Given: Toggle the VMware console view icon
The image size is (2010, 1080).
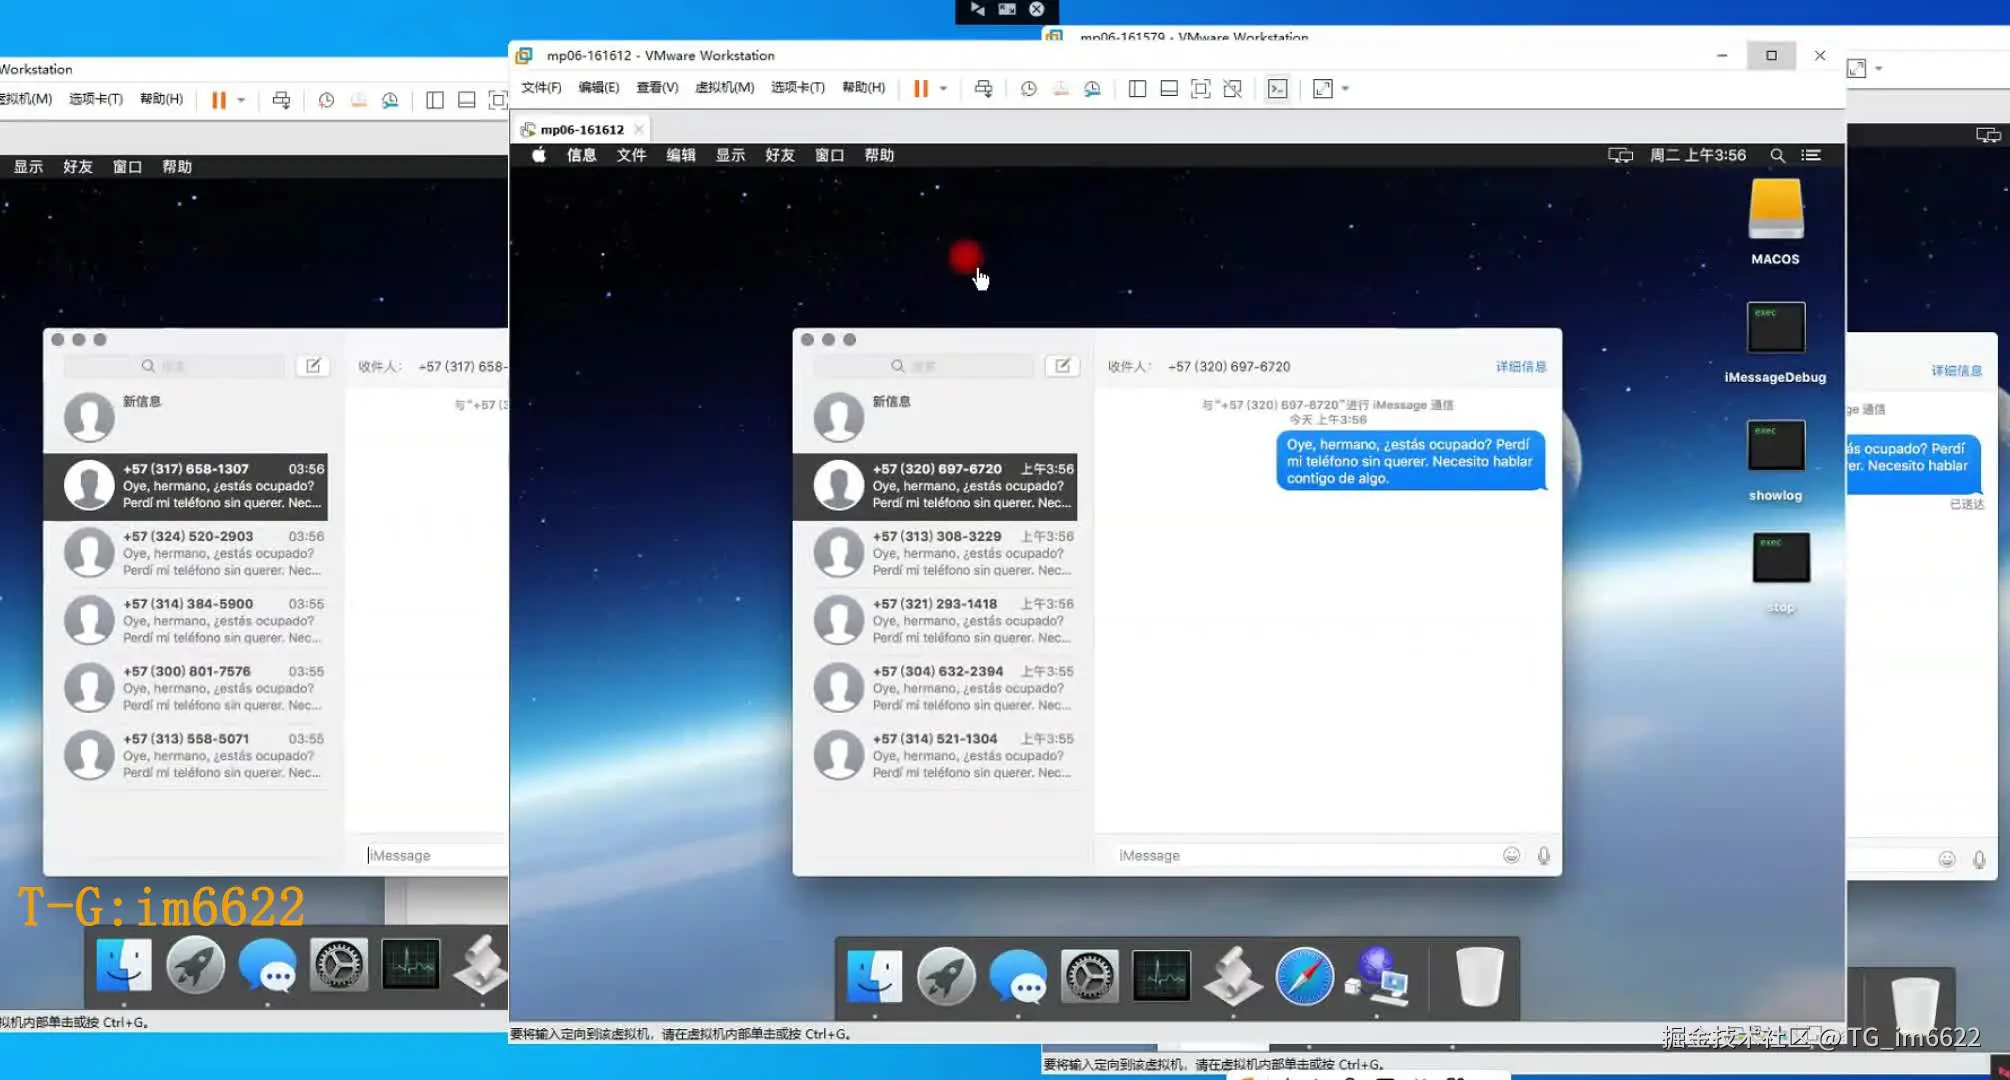Looking at the screenshot, I should pos(1277,89).
